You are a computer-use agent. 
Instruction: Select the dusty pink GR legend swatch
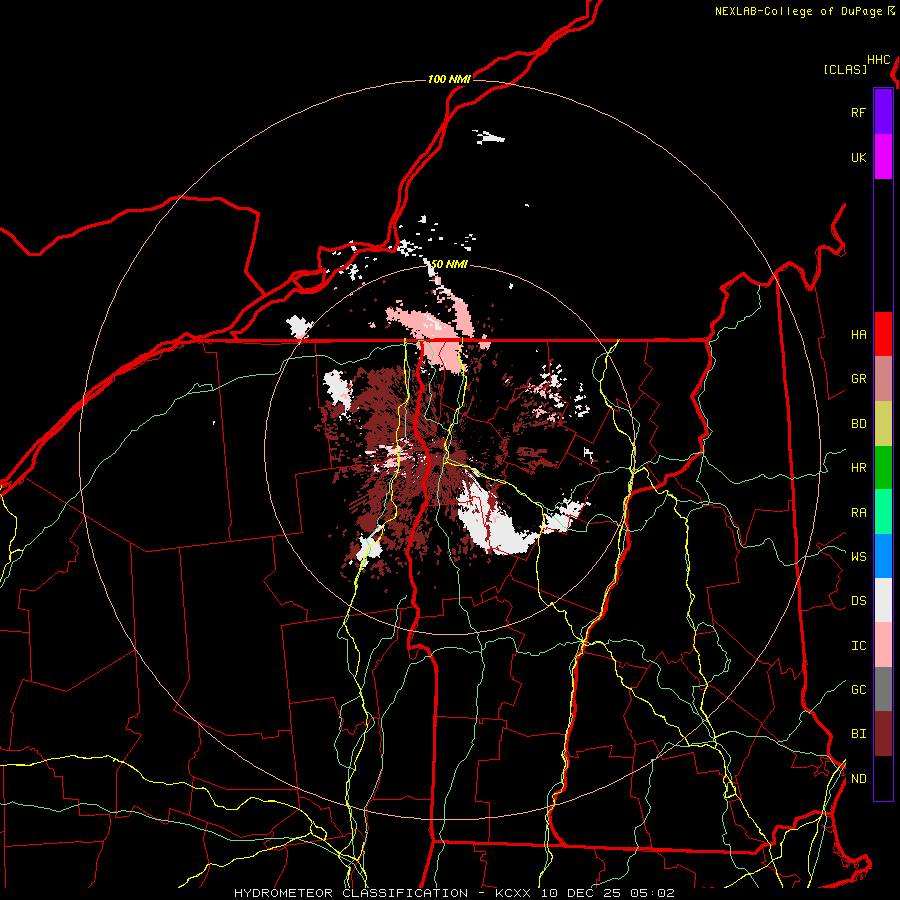883,379
